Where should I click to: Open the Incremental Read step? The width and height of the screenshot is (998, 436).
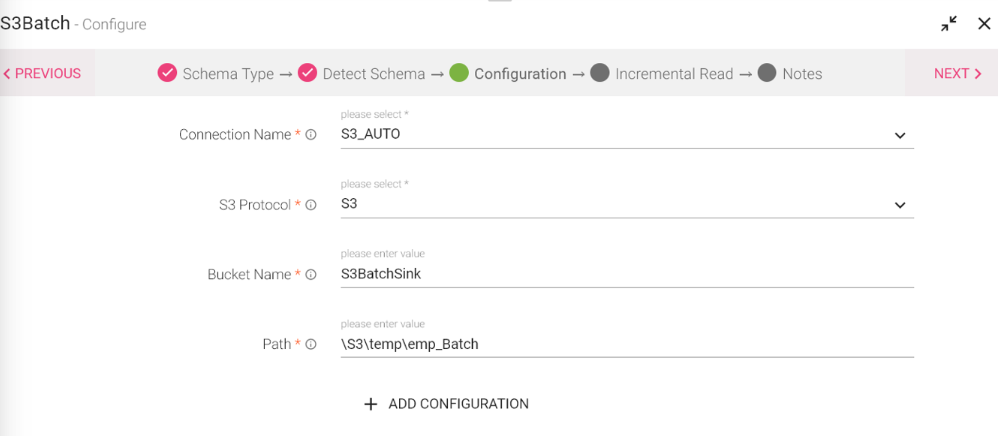pos(674,74)
